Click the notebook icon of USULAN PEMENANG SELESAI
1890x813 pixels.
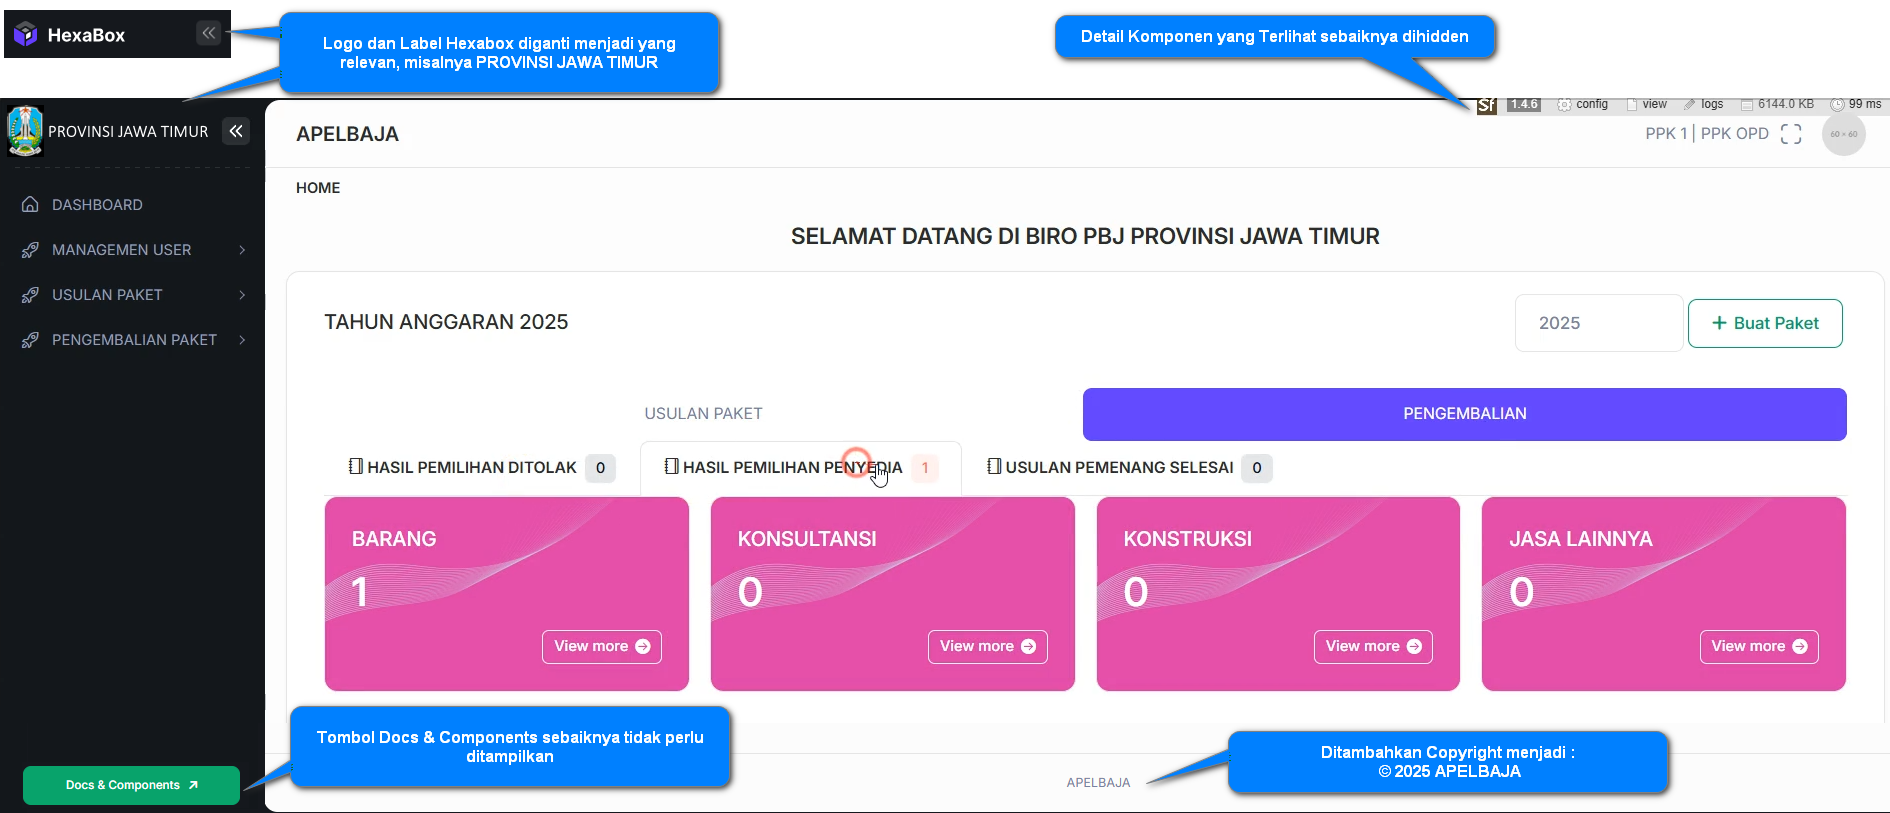click(994, 466)
